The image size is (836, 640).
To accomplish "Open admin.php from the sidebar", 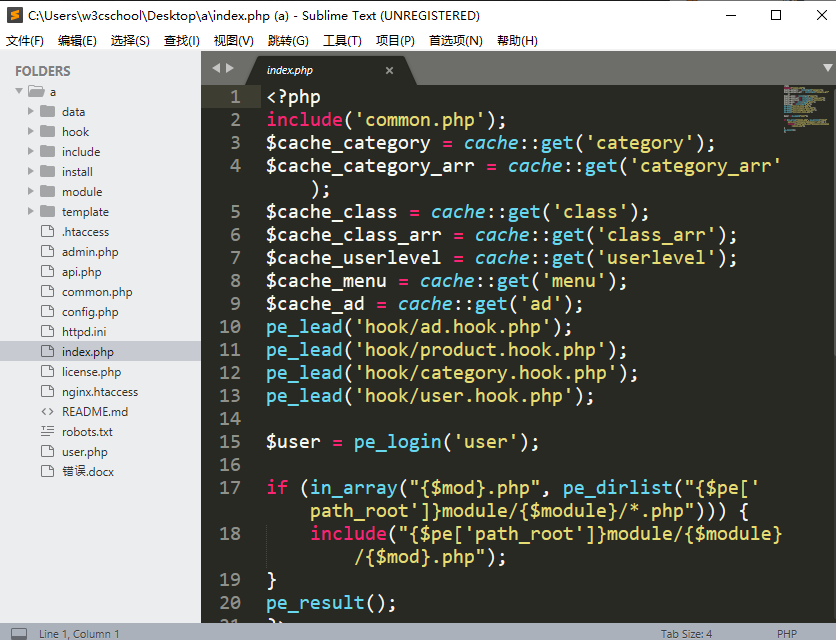I will point(90,252).
